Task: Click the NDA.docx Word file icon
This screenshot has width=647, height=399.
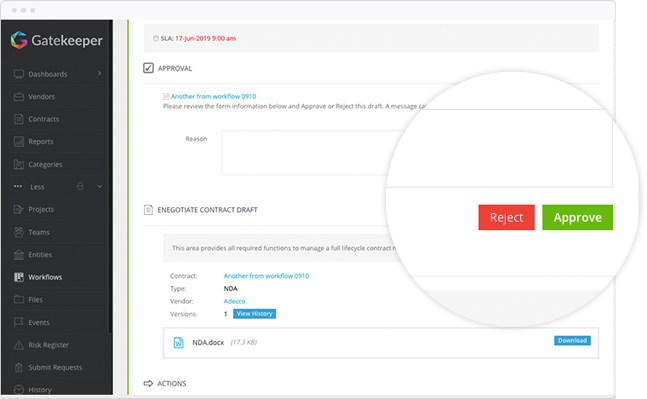Action: [178, 342]
